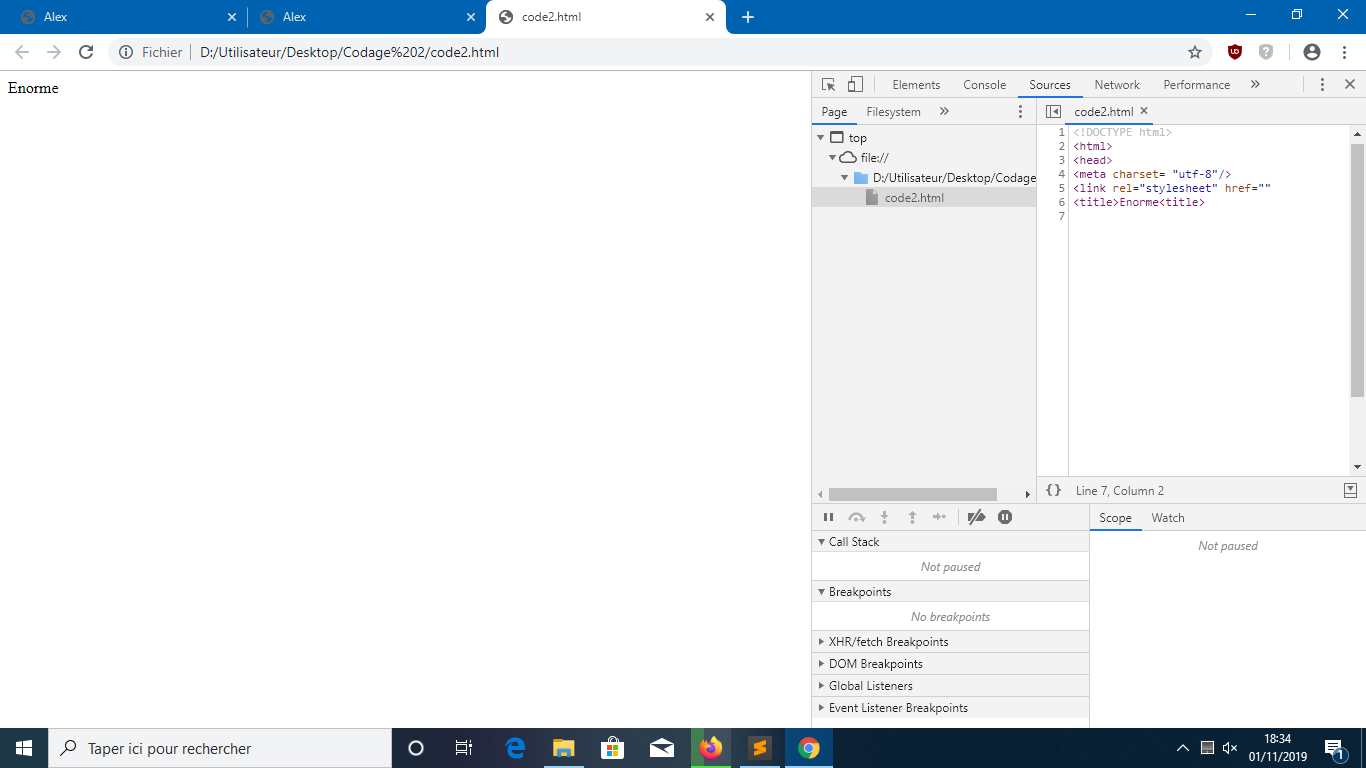Toggle pause on exceptions
Image resolution: width=1366 pixels, height=768 pixels.
point(1004,517)
